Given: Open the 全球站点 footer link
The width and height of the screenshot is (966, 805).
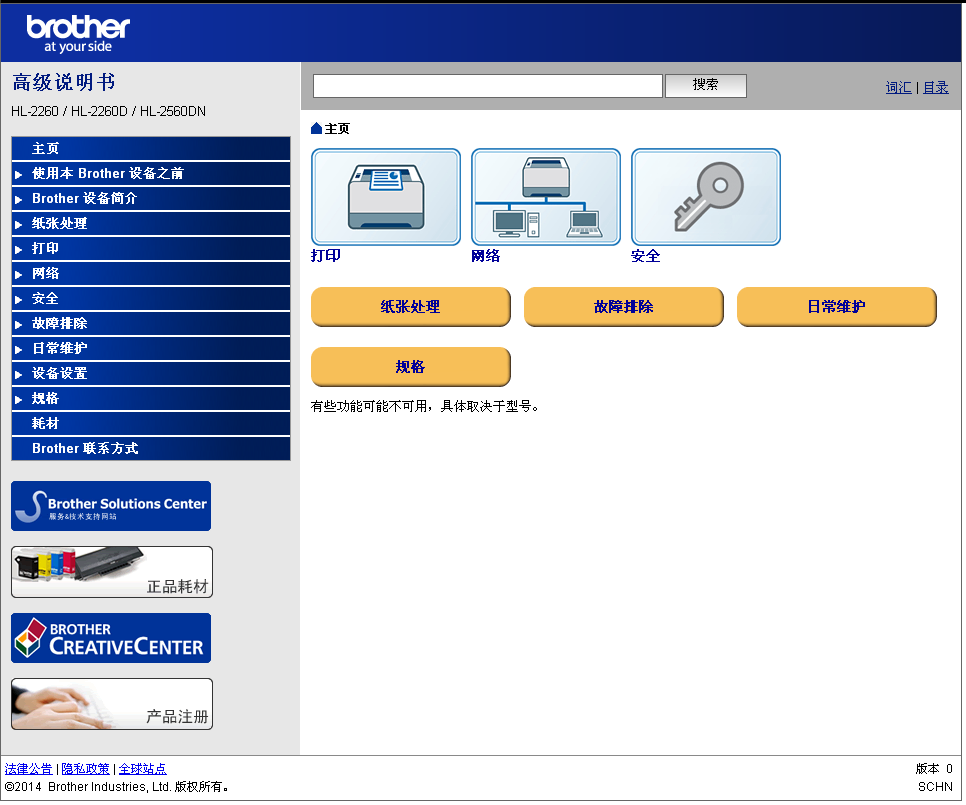Looking at the screenshot, I should 142,769.
